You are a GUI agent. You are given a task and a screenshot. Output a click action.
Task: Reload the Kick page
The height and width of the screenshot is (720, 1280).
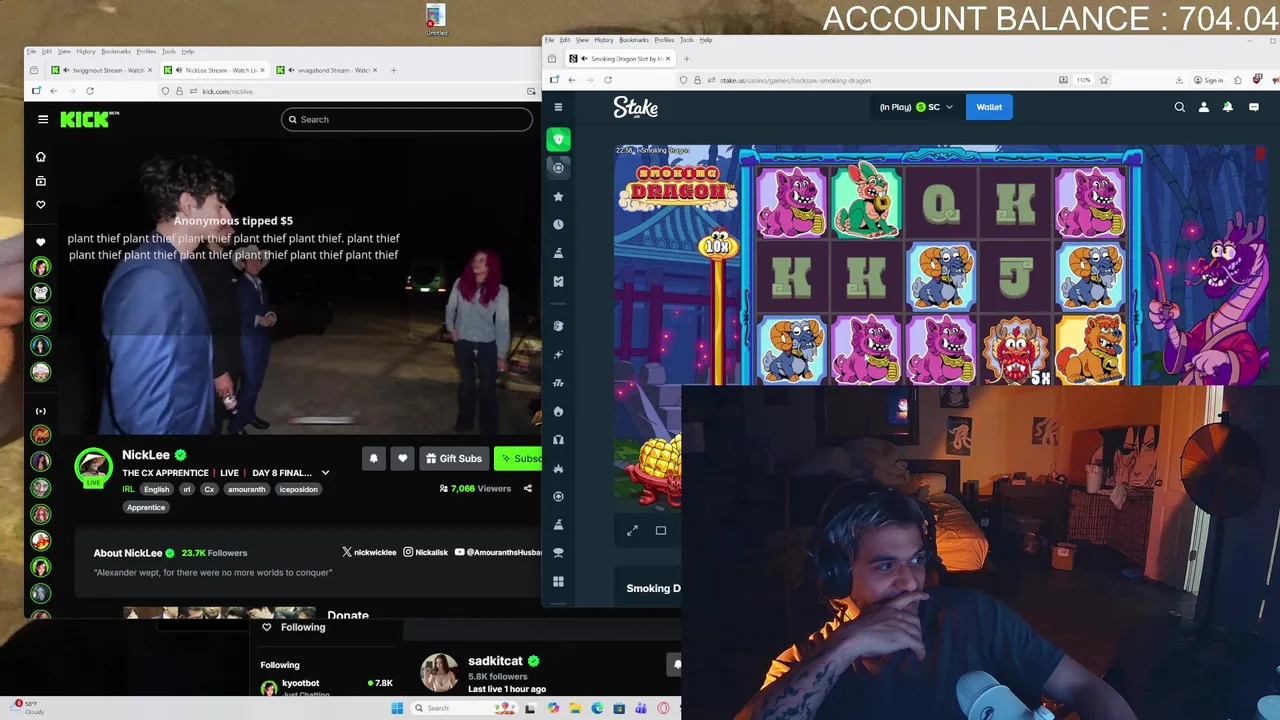(90, 91)
